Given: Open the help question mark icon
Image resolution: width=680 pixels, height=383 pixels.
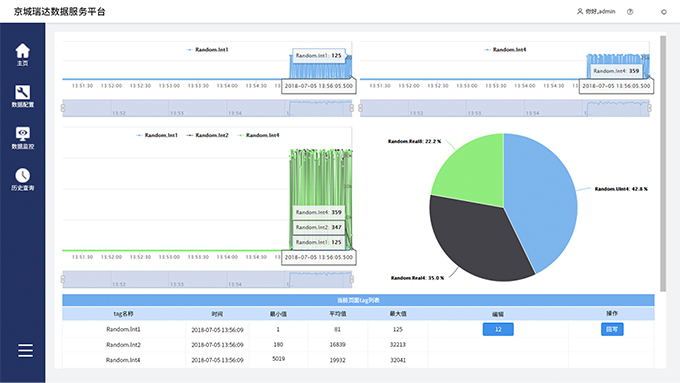Looking at the screenshot, I should point(630,12).
